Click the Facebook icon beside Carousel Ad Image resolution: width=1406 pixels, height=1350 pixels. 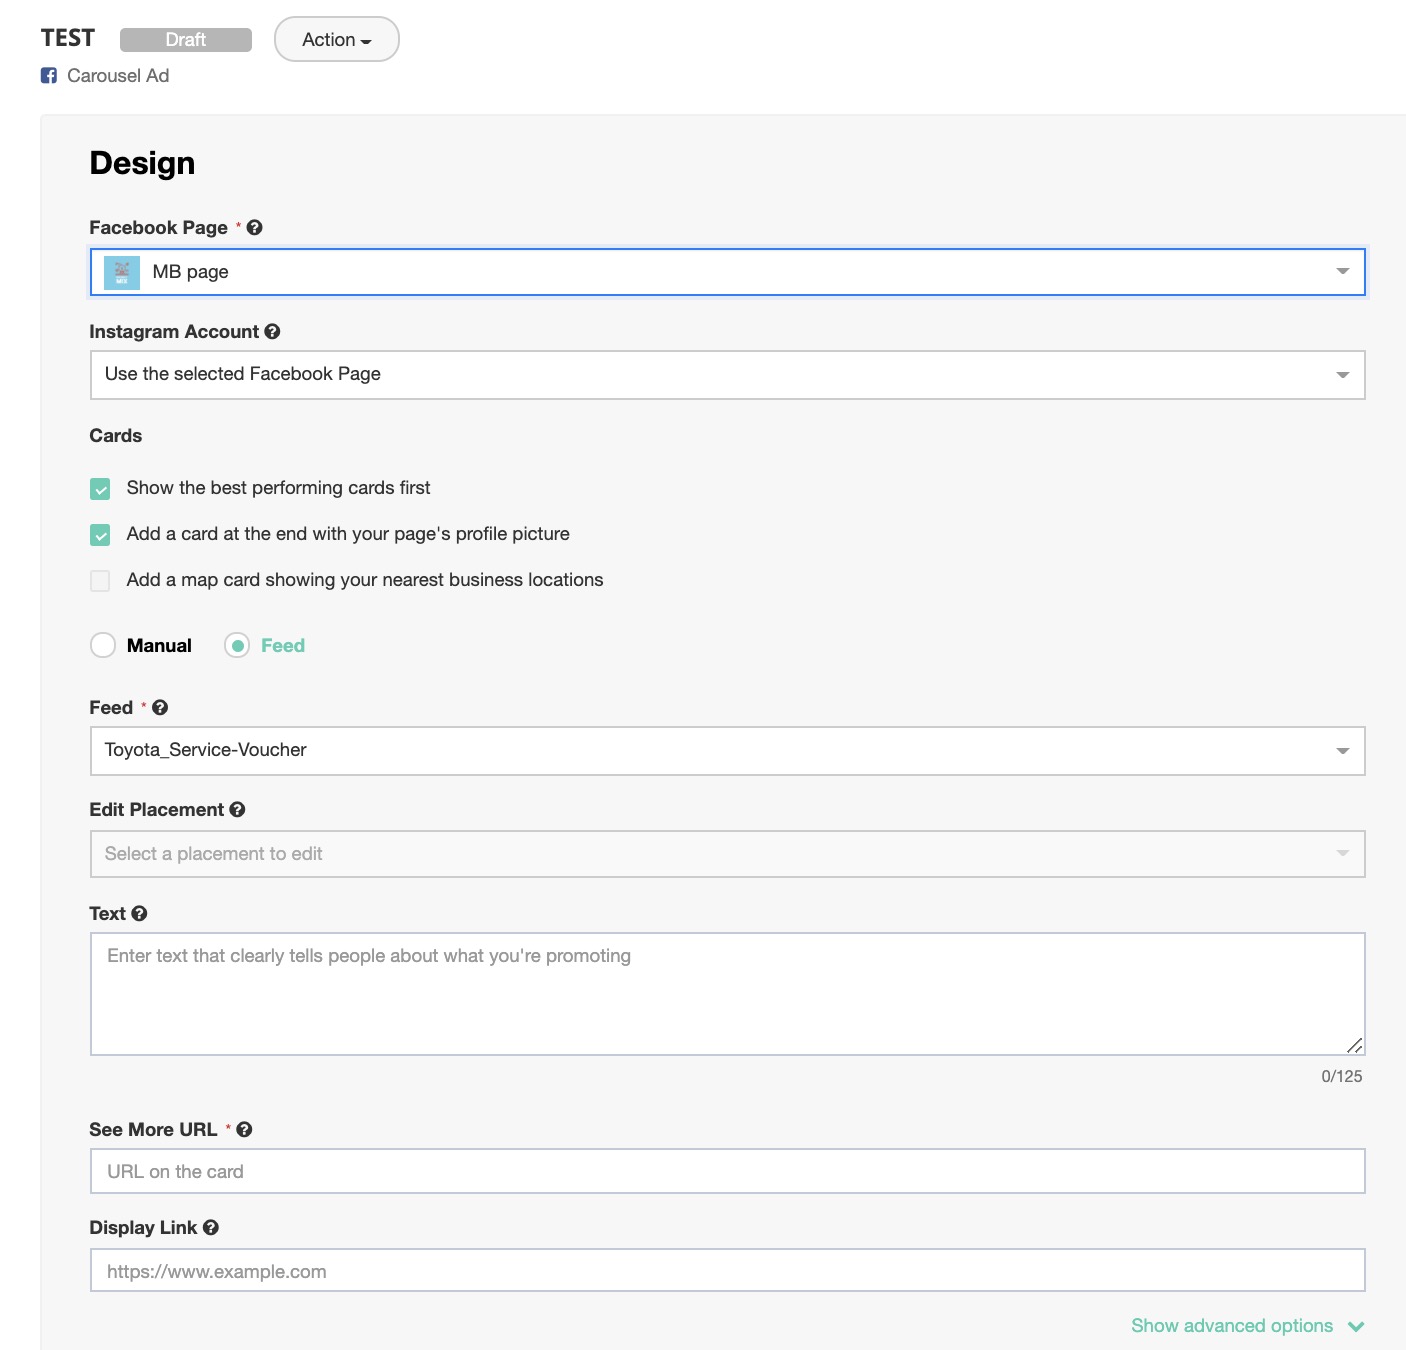49,76
